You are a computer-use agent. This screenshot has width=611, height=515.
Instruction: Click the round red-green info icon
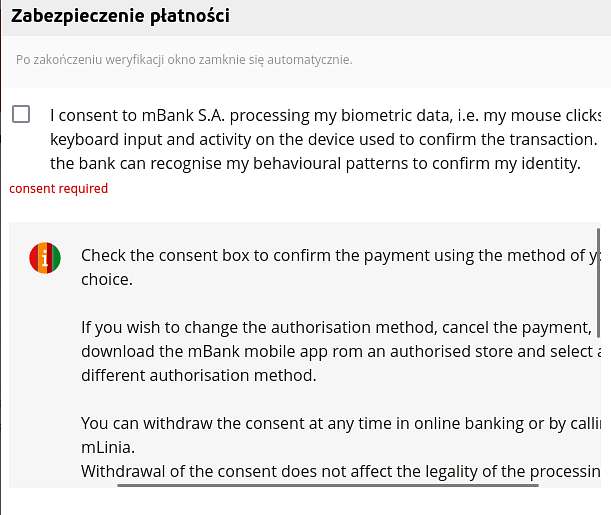(x=45, y=258)
